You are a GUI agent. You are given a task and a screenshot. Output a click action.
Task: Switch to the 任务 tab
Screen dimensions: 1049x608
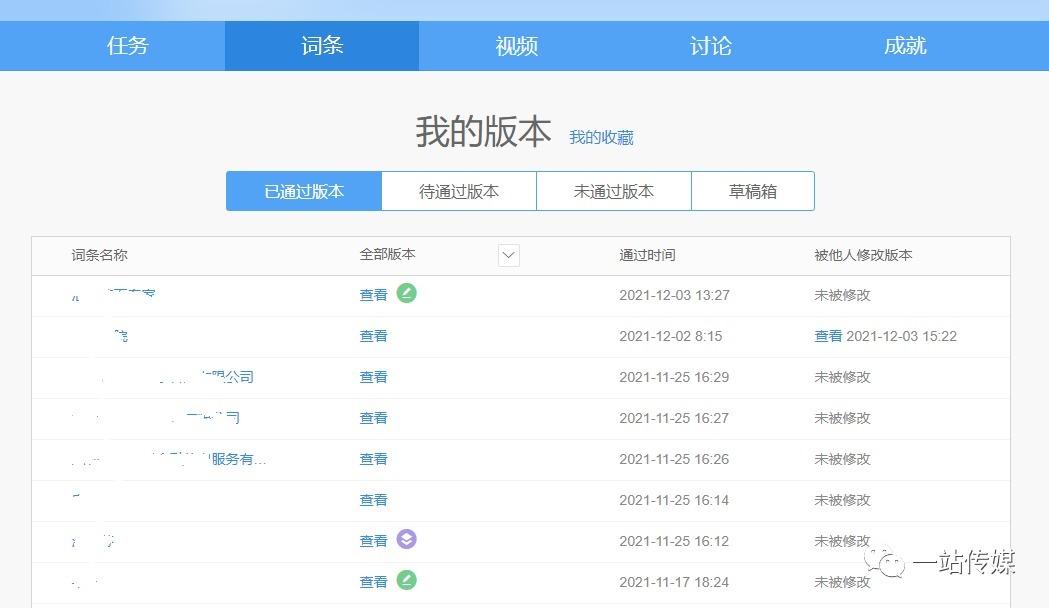click(127, 45)
